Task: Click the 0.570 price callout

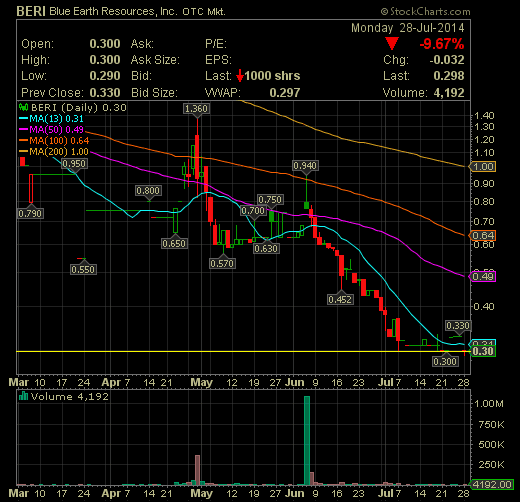Action: point(222,264)
